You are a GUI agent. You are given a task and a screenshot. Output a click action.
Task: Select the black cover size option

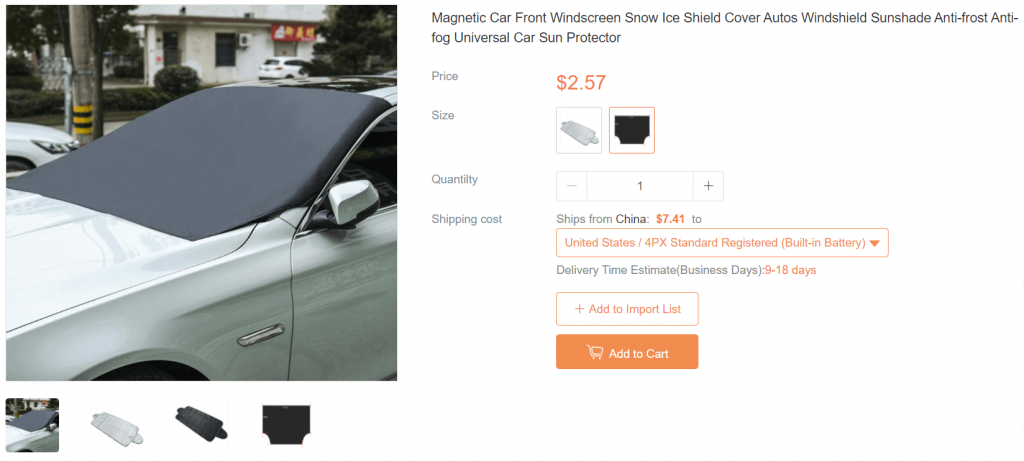632,131
